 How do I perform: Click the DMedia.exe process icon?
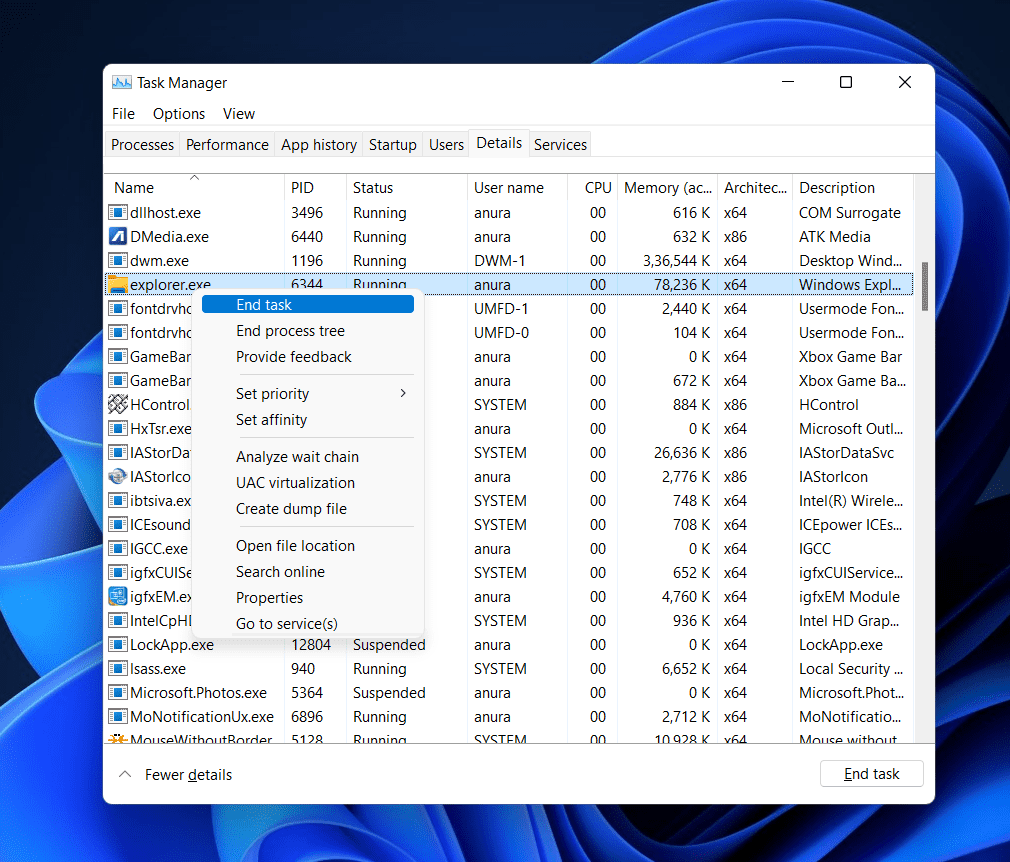click(117, 237)
